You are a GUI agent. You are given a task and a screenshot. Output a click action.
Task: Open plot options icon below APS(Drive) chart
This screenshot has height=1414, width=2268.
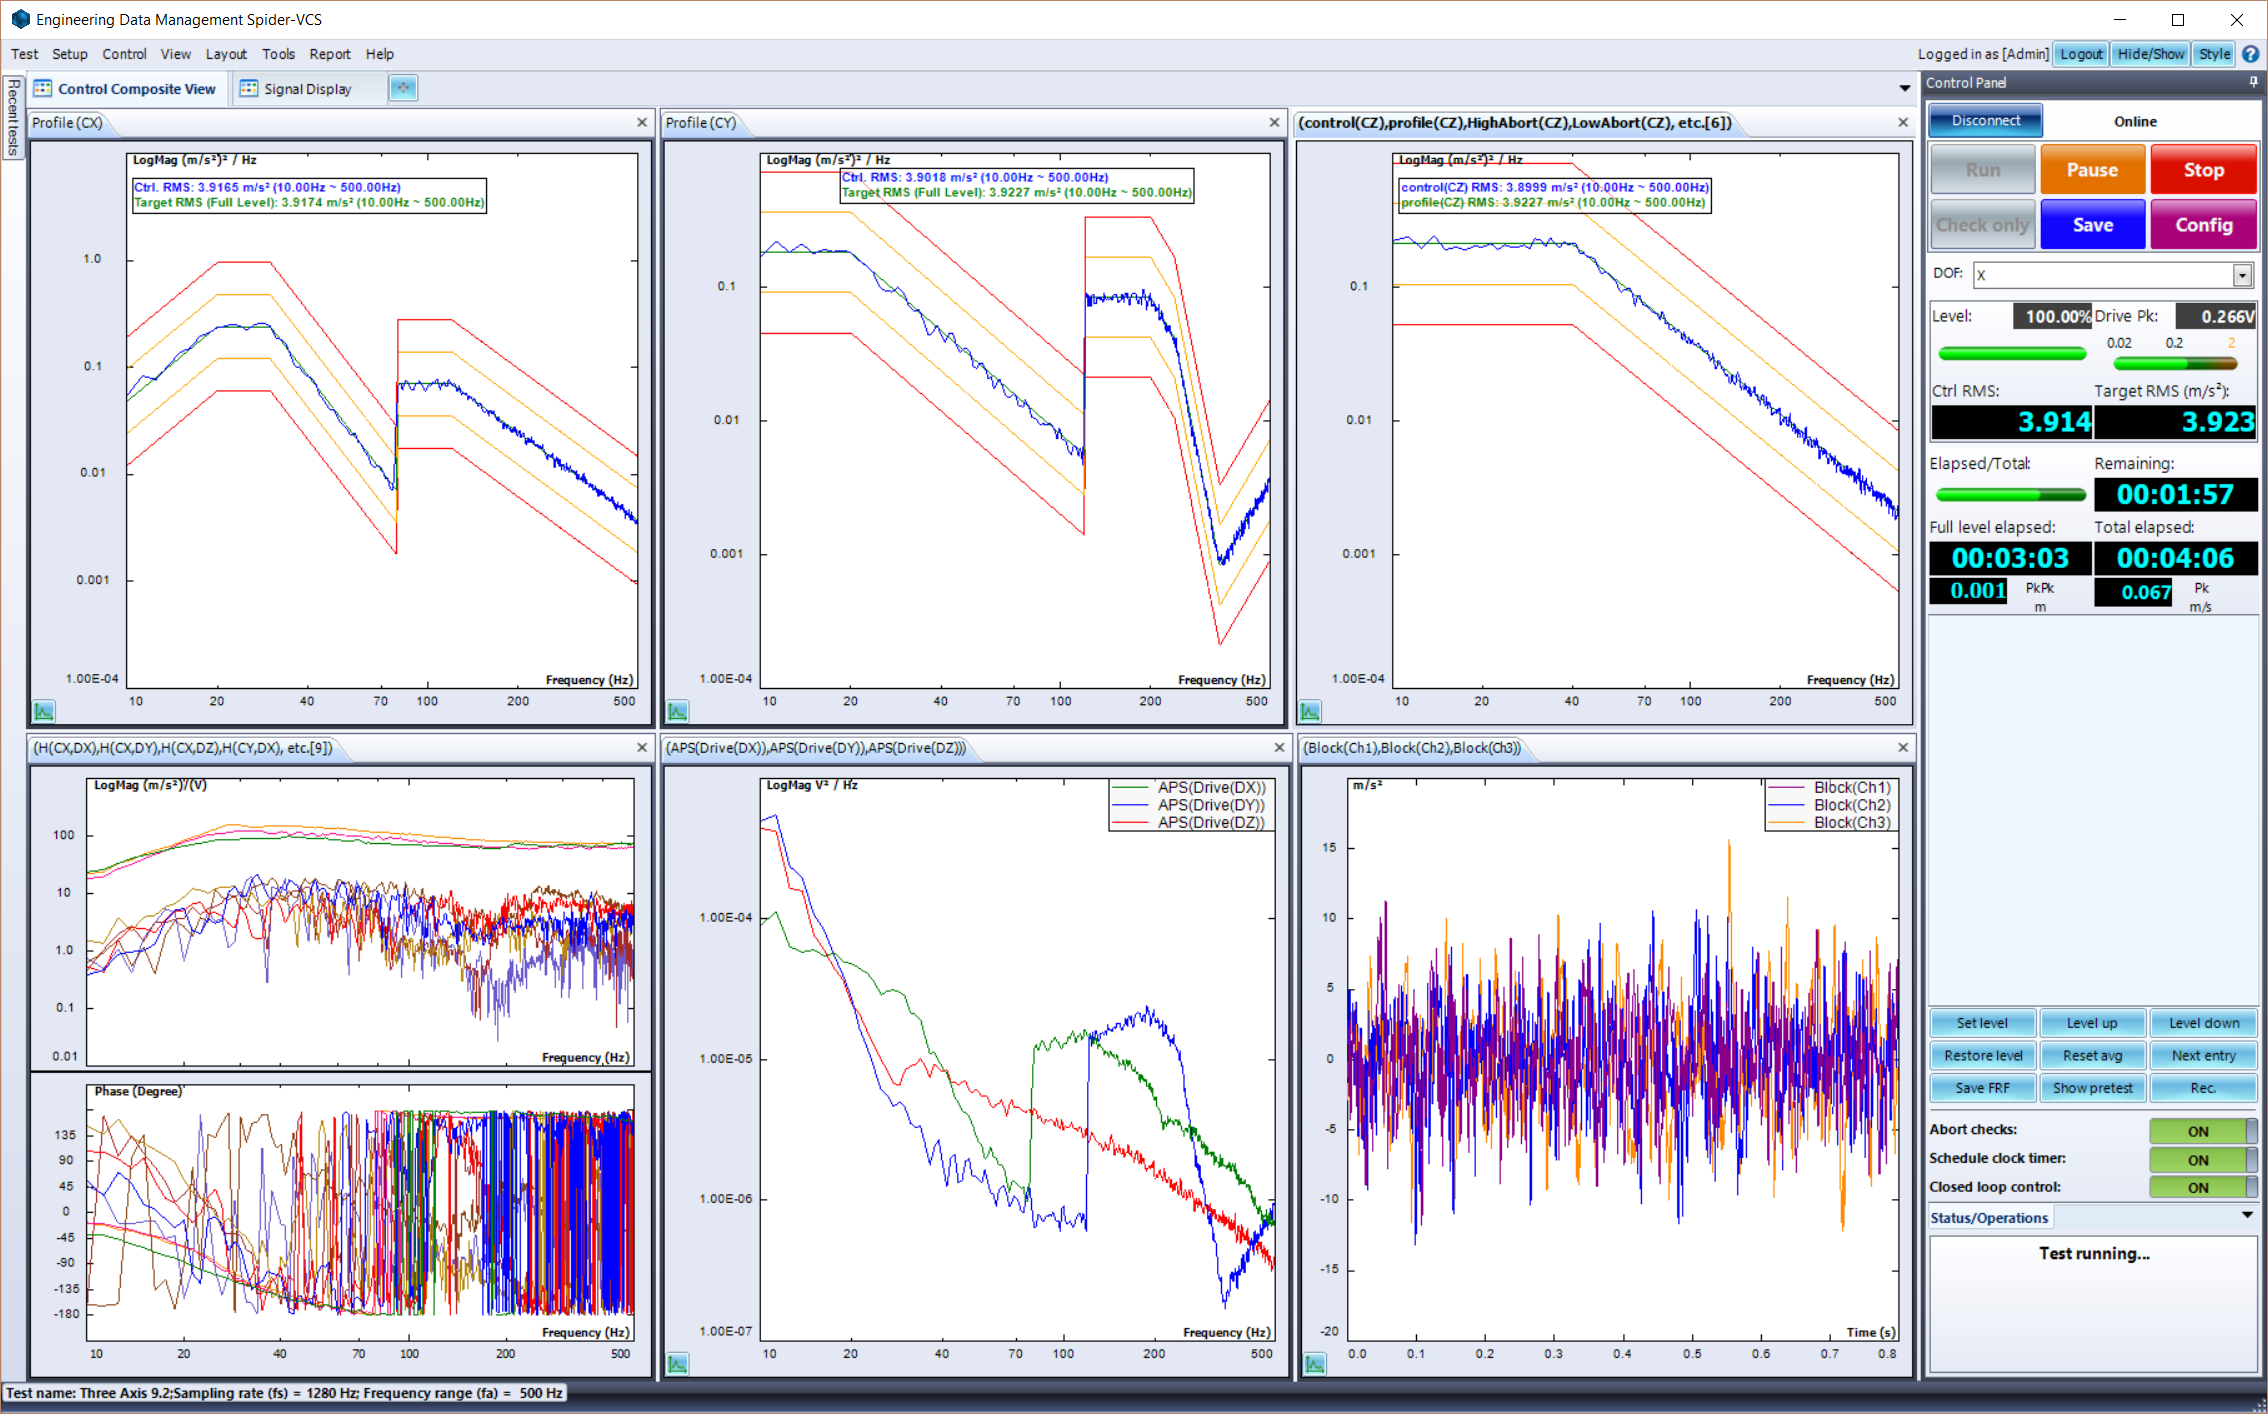tap(677, 1363)
